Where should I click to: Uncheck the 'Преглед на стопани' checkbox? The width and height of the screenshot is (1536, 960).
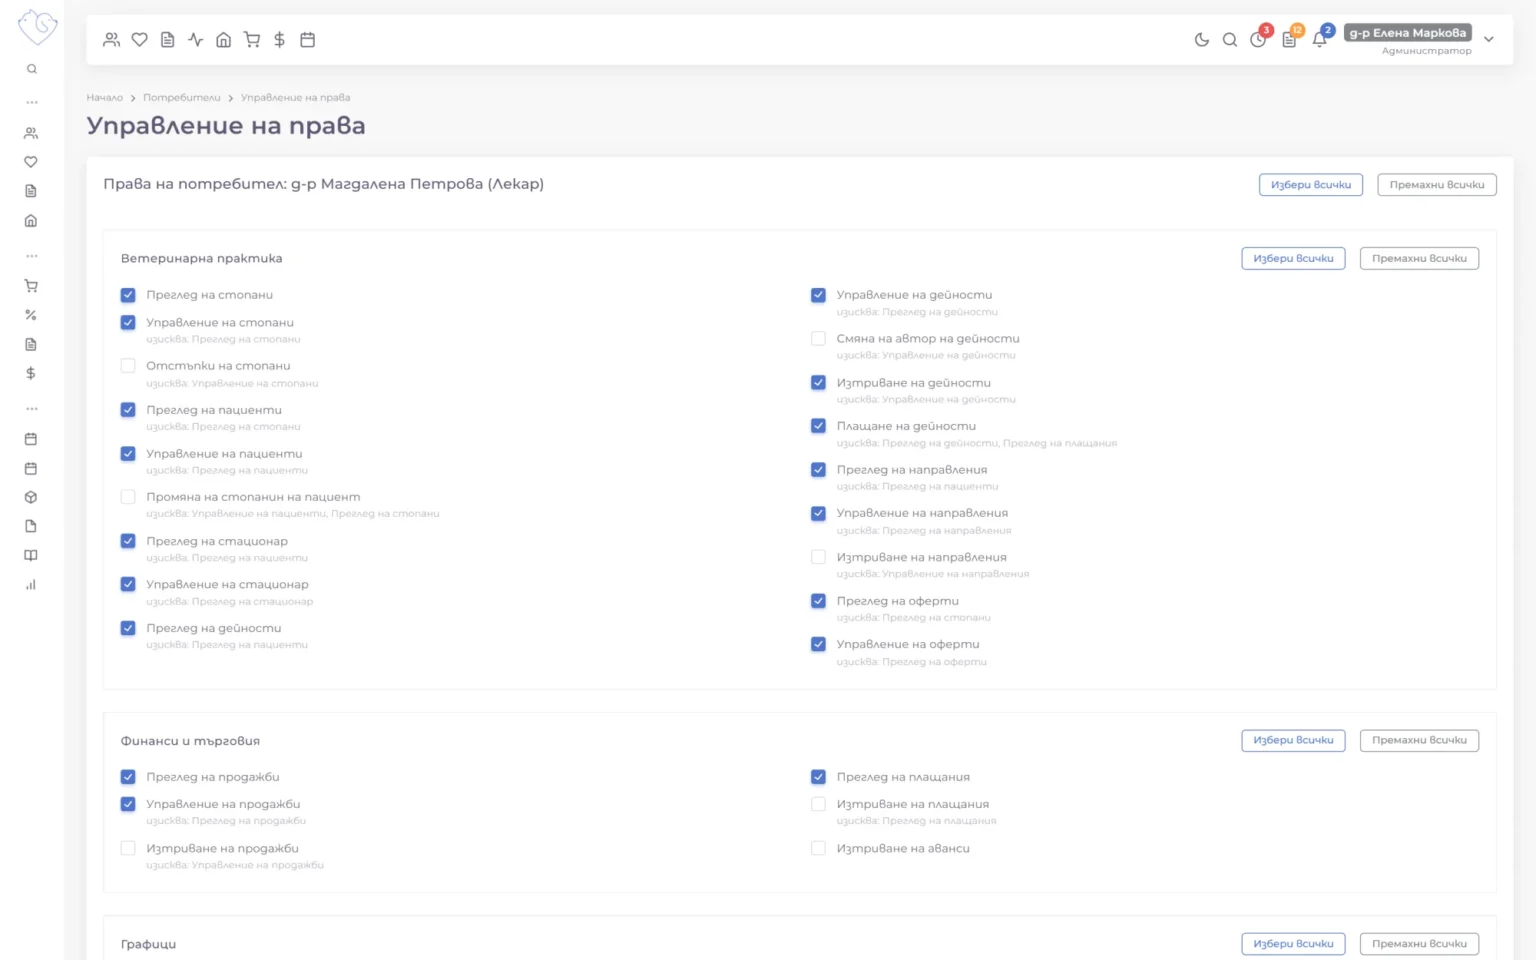pyautogui.click(x=128, y=295)
